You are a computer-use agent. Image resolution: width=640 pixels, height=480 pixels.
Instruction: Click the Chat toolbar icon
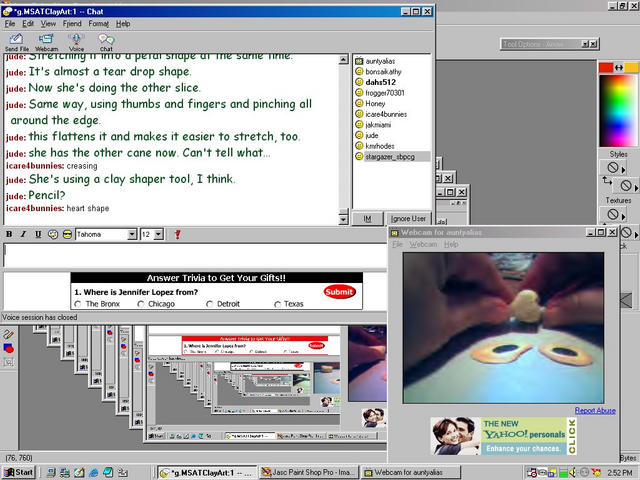point(106,40)
